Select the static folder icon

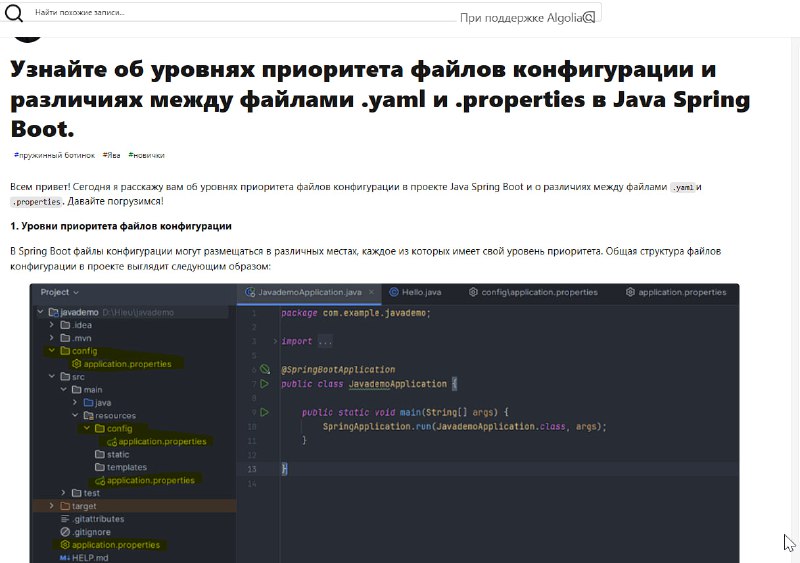tap(100, 454)
